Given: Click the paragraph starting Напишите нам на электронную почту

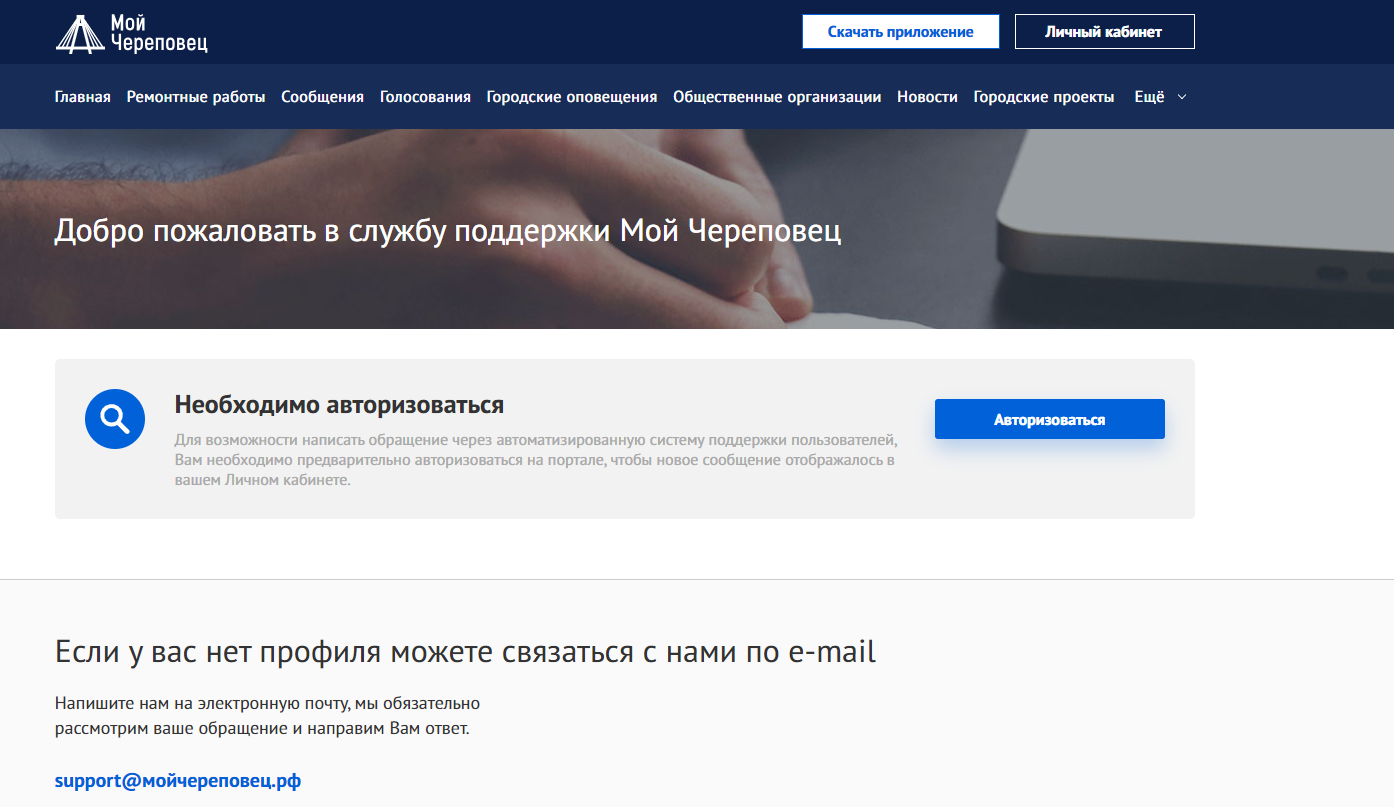Looking at the screenshot, I should click(268, 716).
